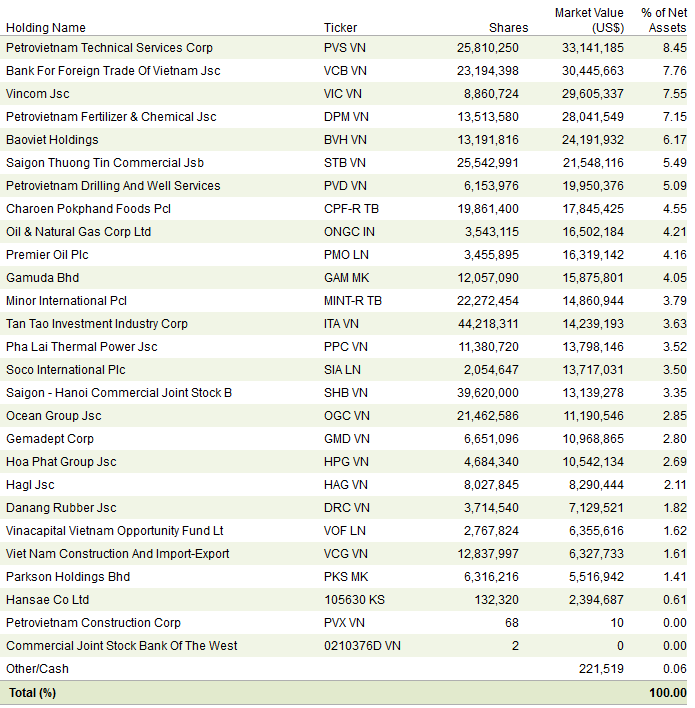
Task: Click ticker 105630 KS
Action: pos(354,601)
